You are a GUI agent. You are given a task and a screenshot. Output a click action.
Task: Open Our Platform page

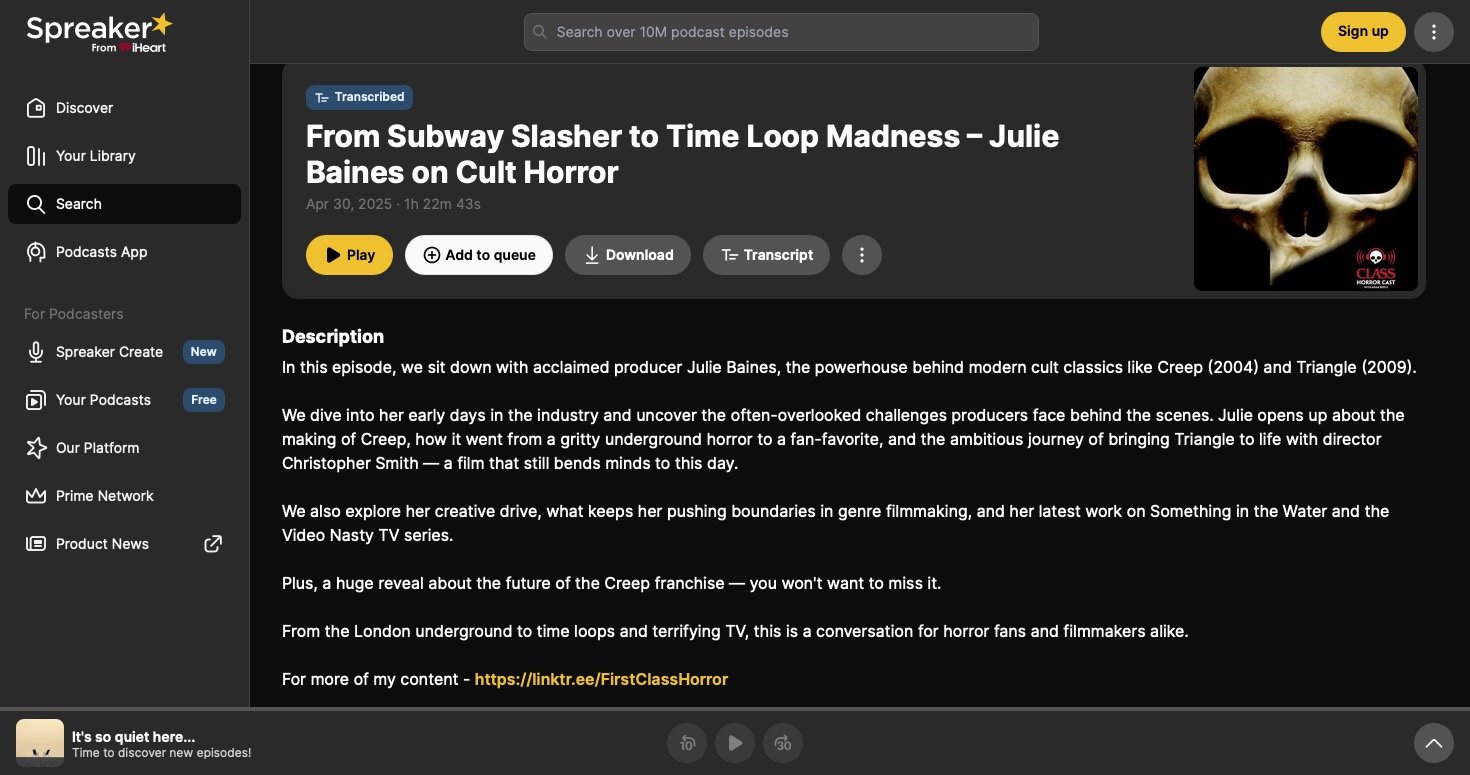click(124, 448)
